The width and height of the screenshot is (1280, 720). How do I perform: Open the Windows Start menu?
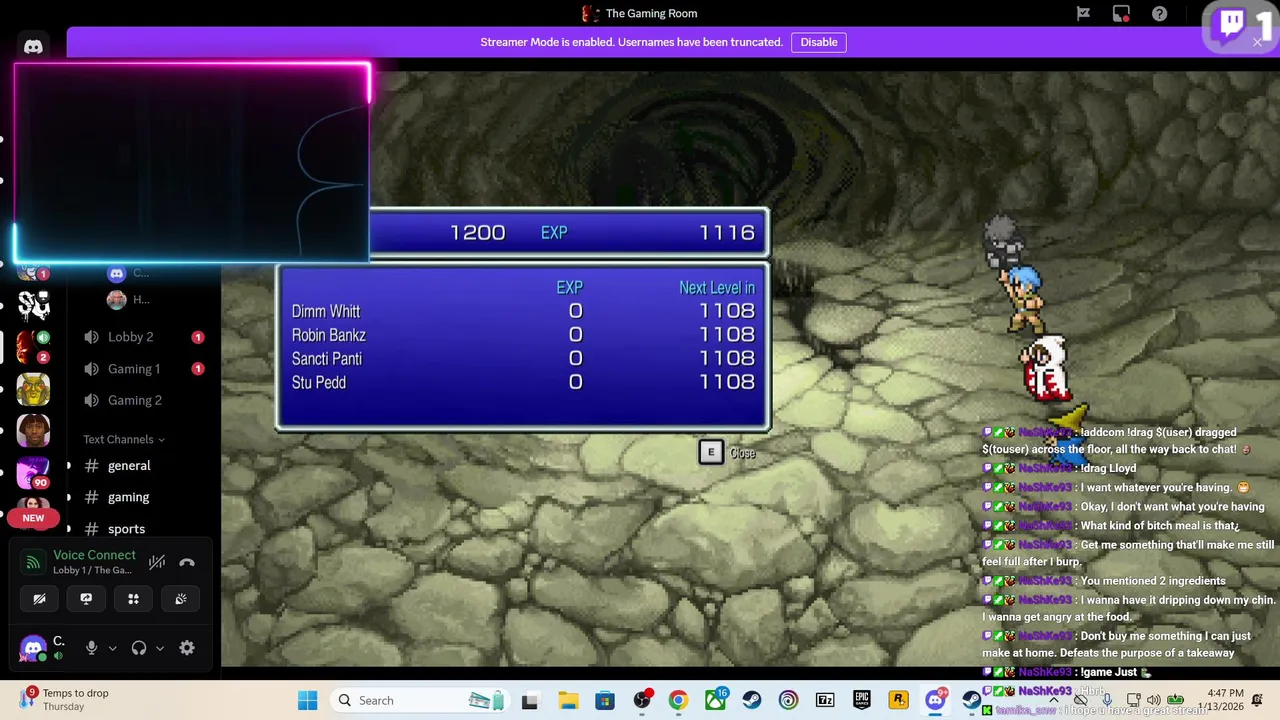point(307,700)
